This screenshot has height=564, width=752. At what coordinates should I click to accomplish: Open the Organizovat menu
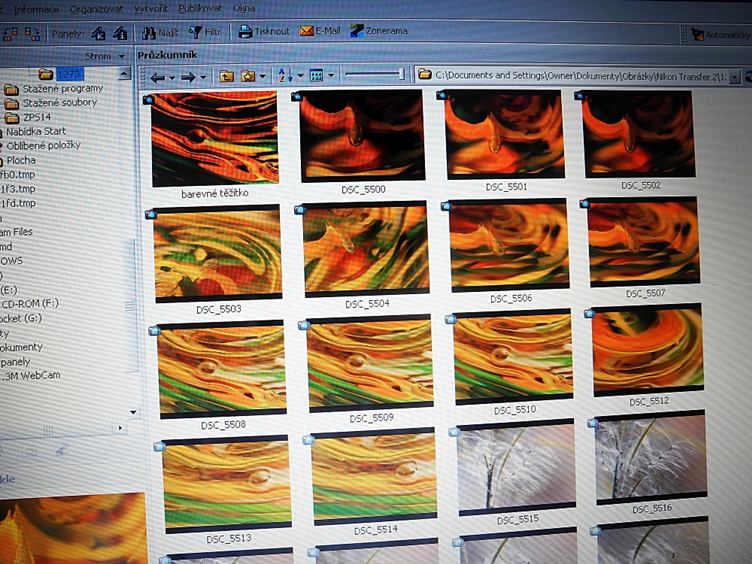(x=96, y=9)
